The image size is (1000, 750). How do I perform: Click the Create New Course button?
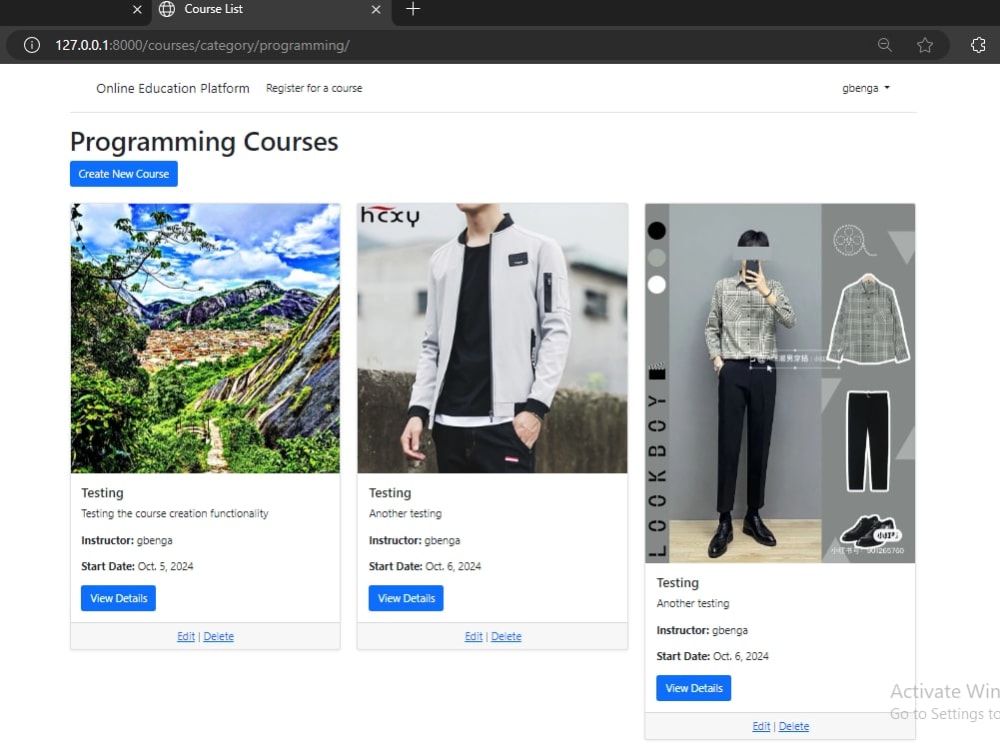[x=124, y=174]
